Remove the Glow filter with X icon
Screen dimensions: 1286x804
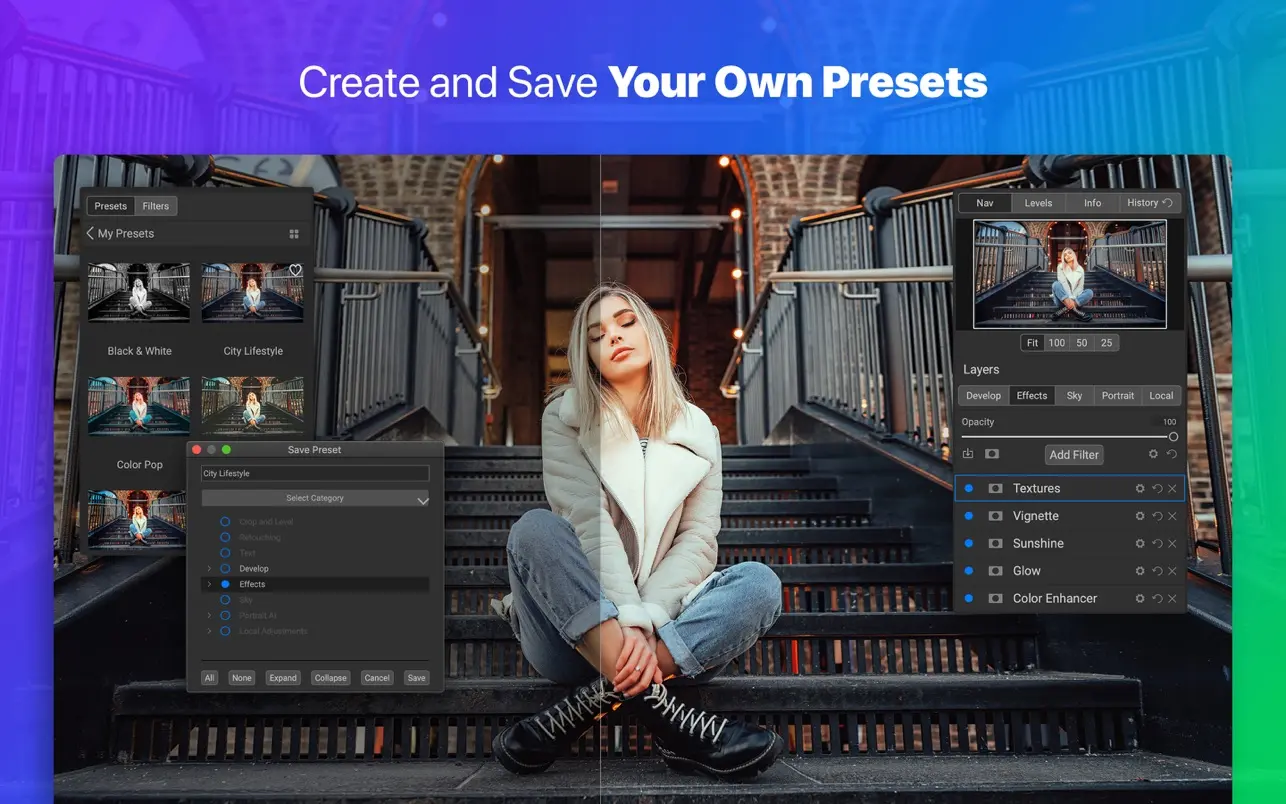click(x=1172, y=571)
